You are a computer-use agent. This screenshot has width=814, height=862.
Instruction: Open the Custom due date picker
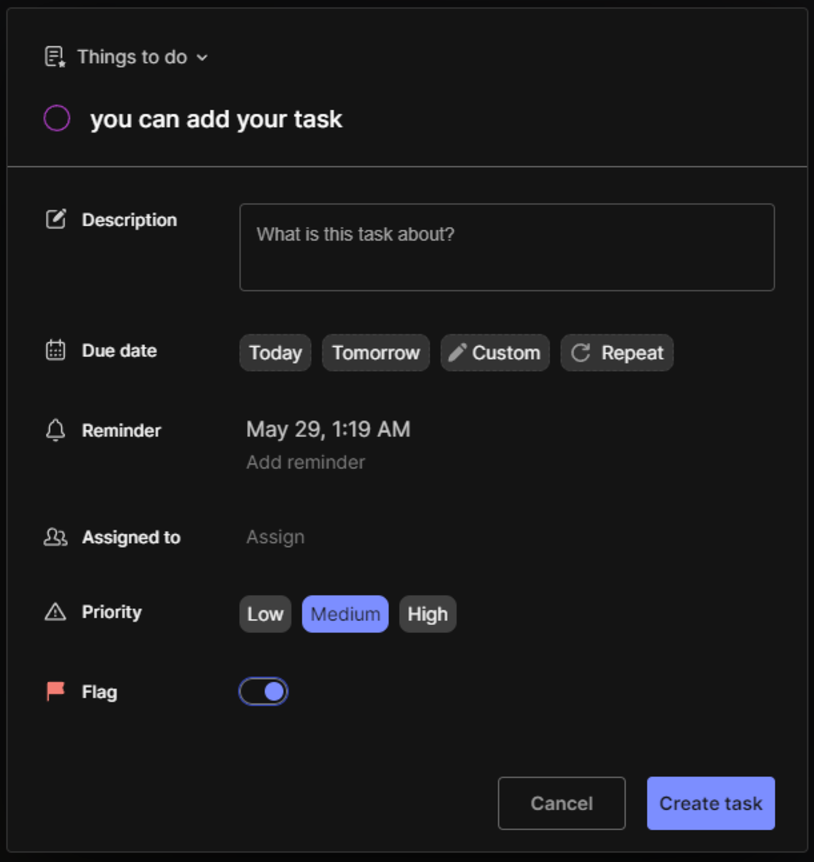click(495, 353)
